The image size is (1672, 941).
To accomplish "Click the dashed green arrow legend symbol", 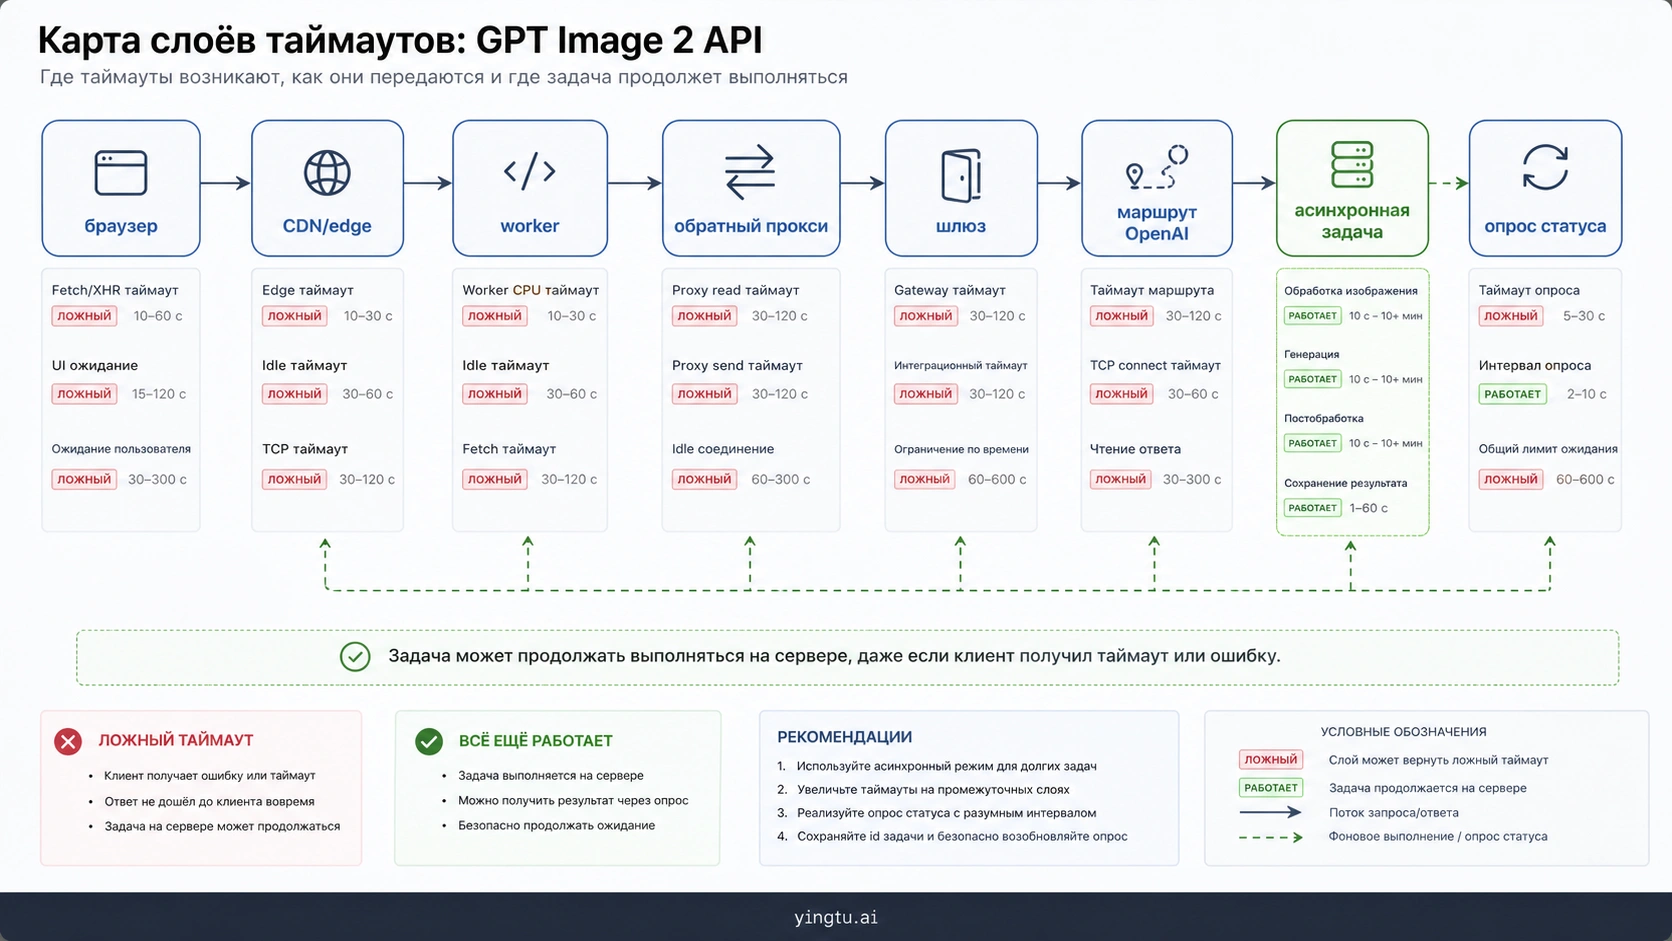I will click(1270, 837).
